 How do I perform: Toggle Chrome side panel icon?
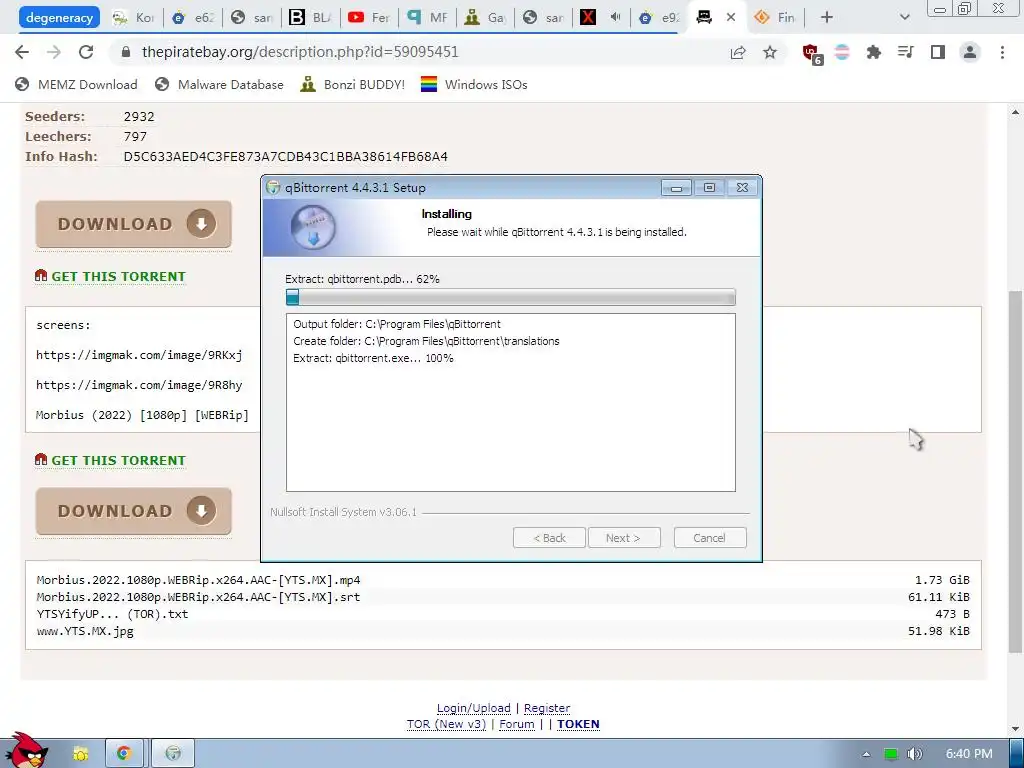[938, 52]
